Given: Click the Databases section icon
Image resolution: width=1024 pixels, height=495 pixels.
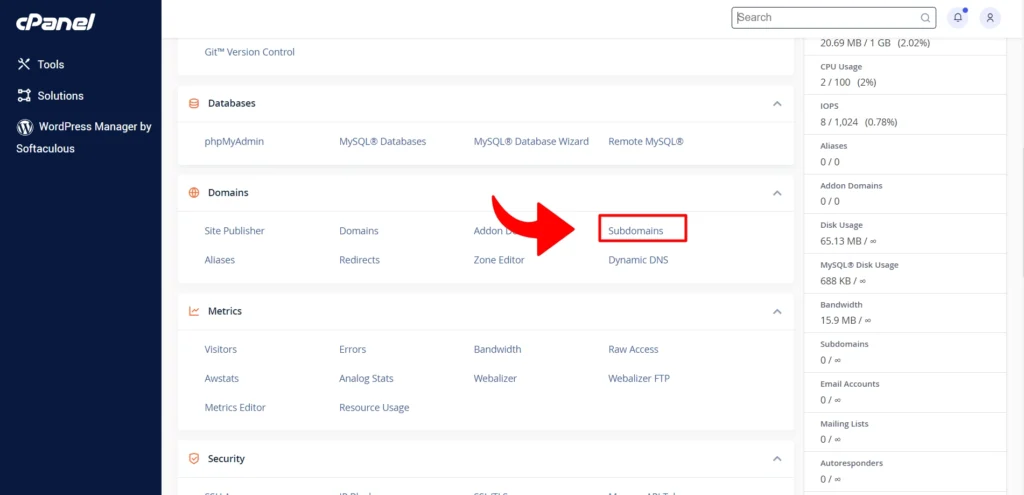Looking at the screenshot, I should coord(194,103).
